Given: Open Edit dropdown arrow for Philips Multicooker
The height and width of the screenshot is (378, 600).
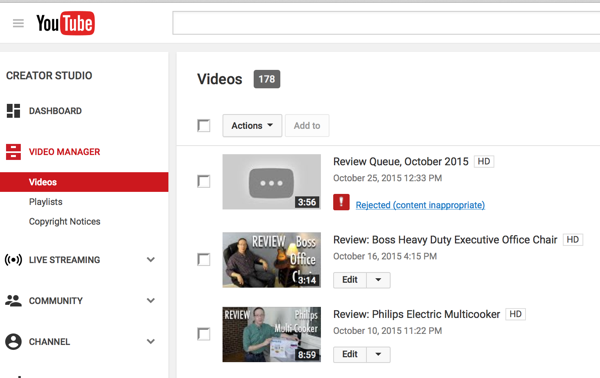Looking at the screenshot, I should [x=378, y=355].
